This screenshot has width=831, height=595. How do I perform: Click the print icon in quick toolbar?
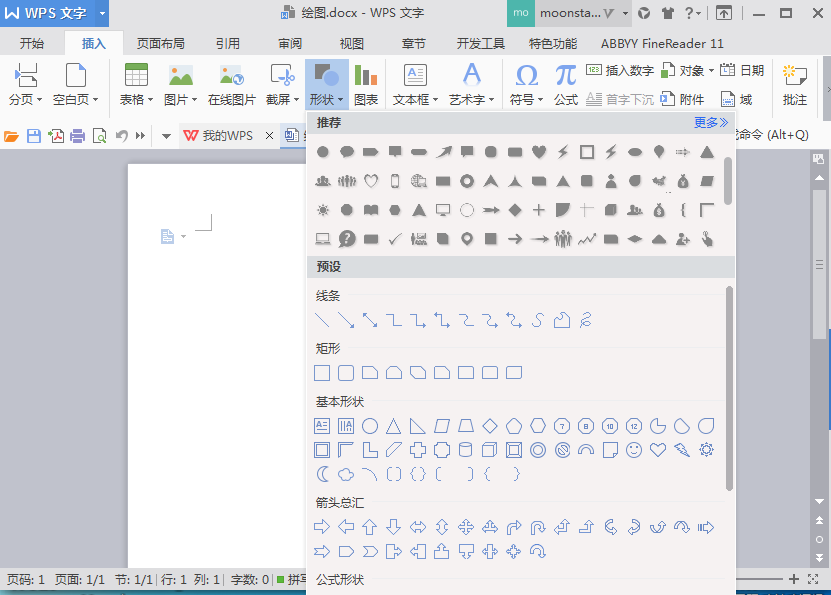[77, 136]
